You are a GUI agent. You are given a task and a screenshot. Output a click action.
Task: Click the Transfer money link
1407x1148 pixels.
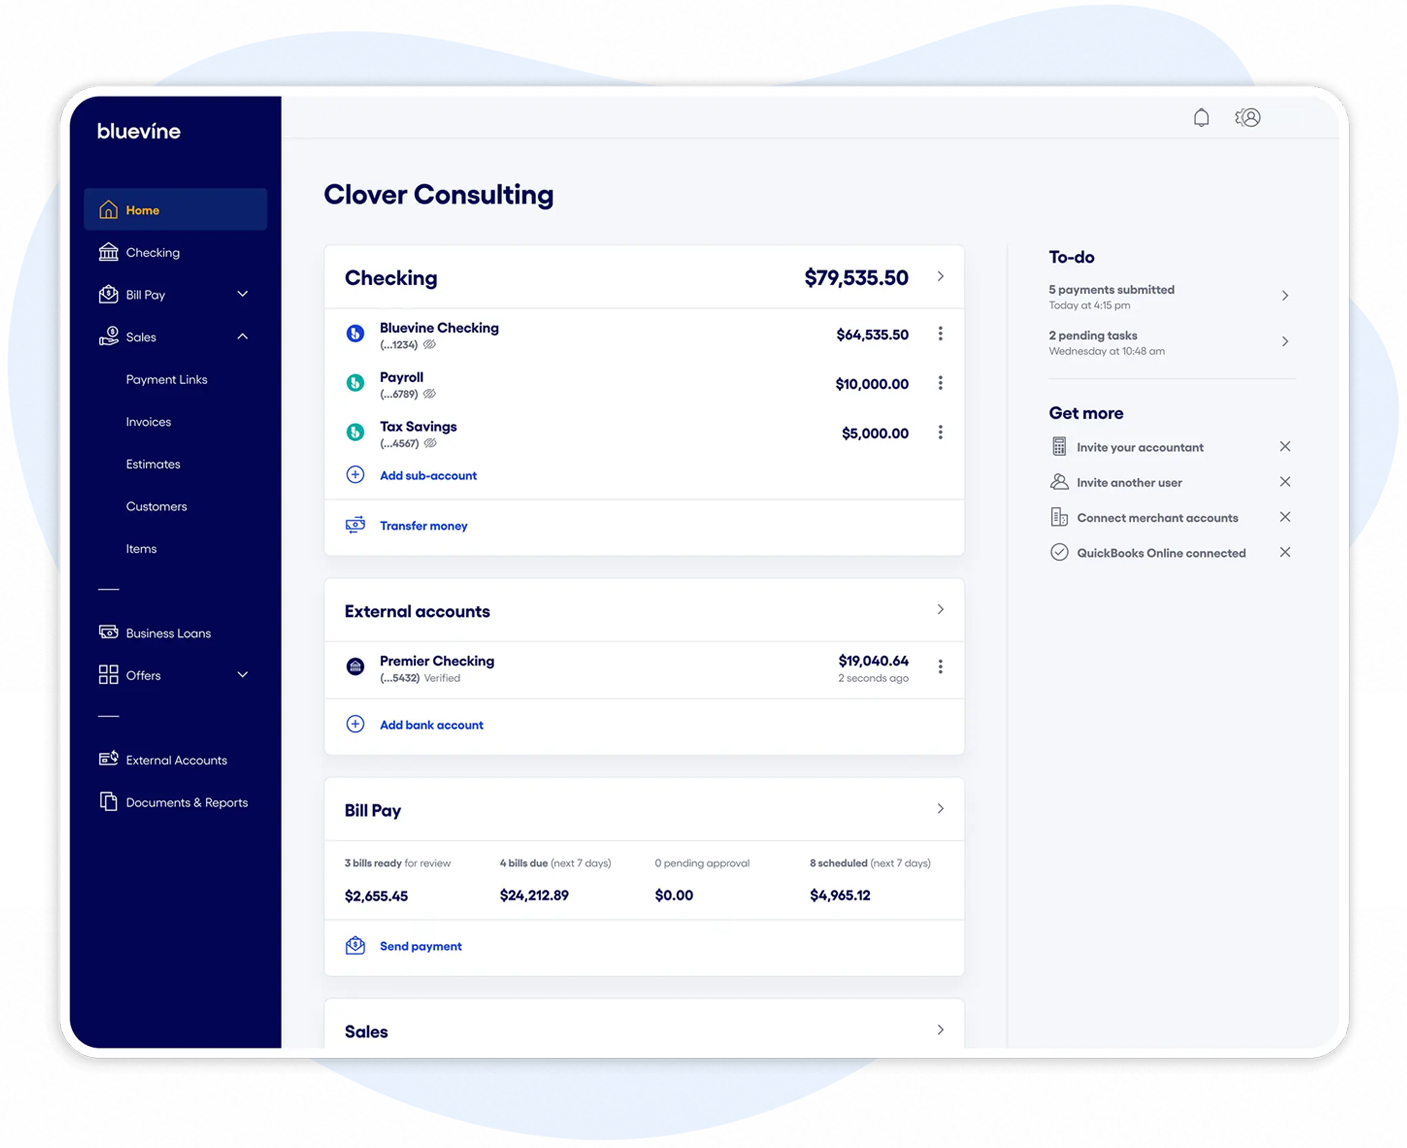tap(424, 525)
